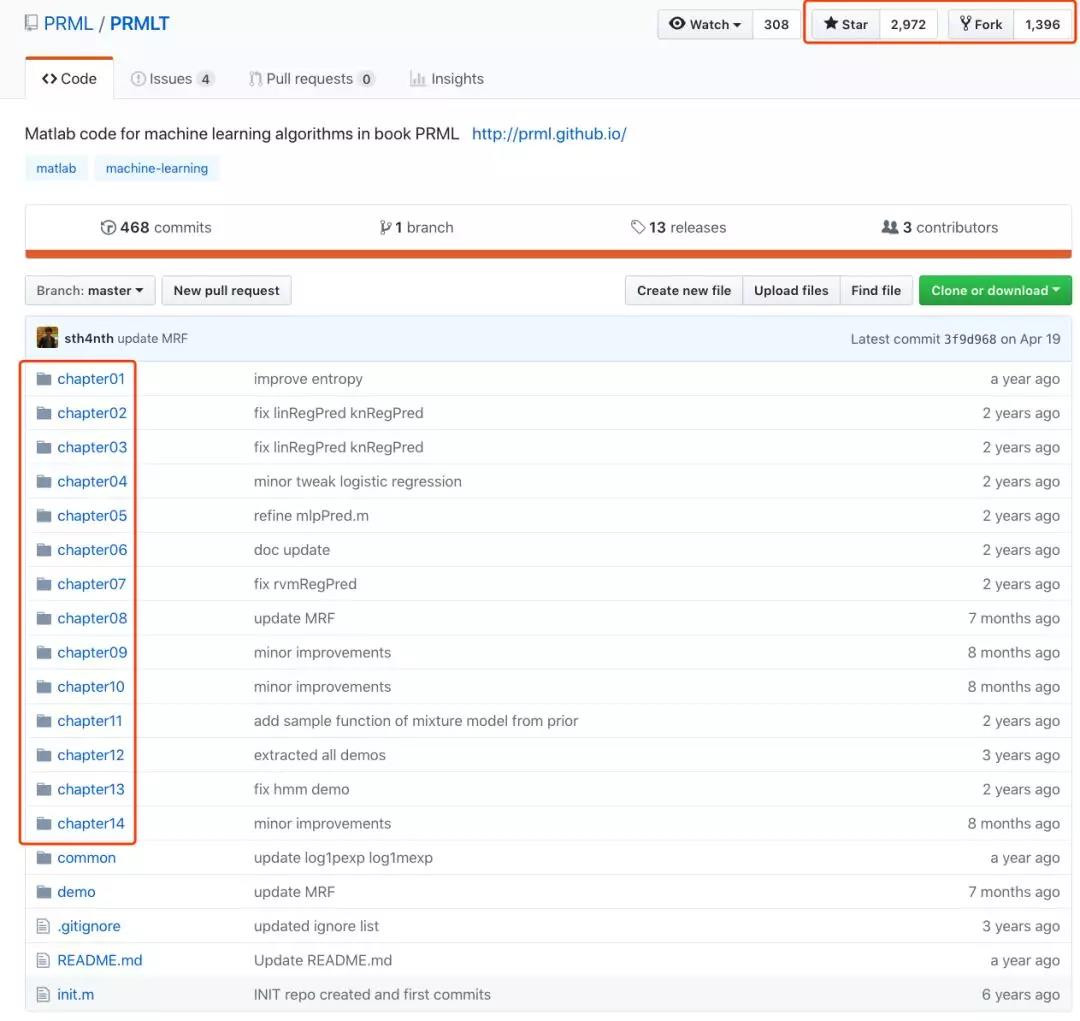
Task: Switch to the Issues tab
Action: click(x=172, y=79)
